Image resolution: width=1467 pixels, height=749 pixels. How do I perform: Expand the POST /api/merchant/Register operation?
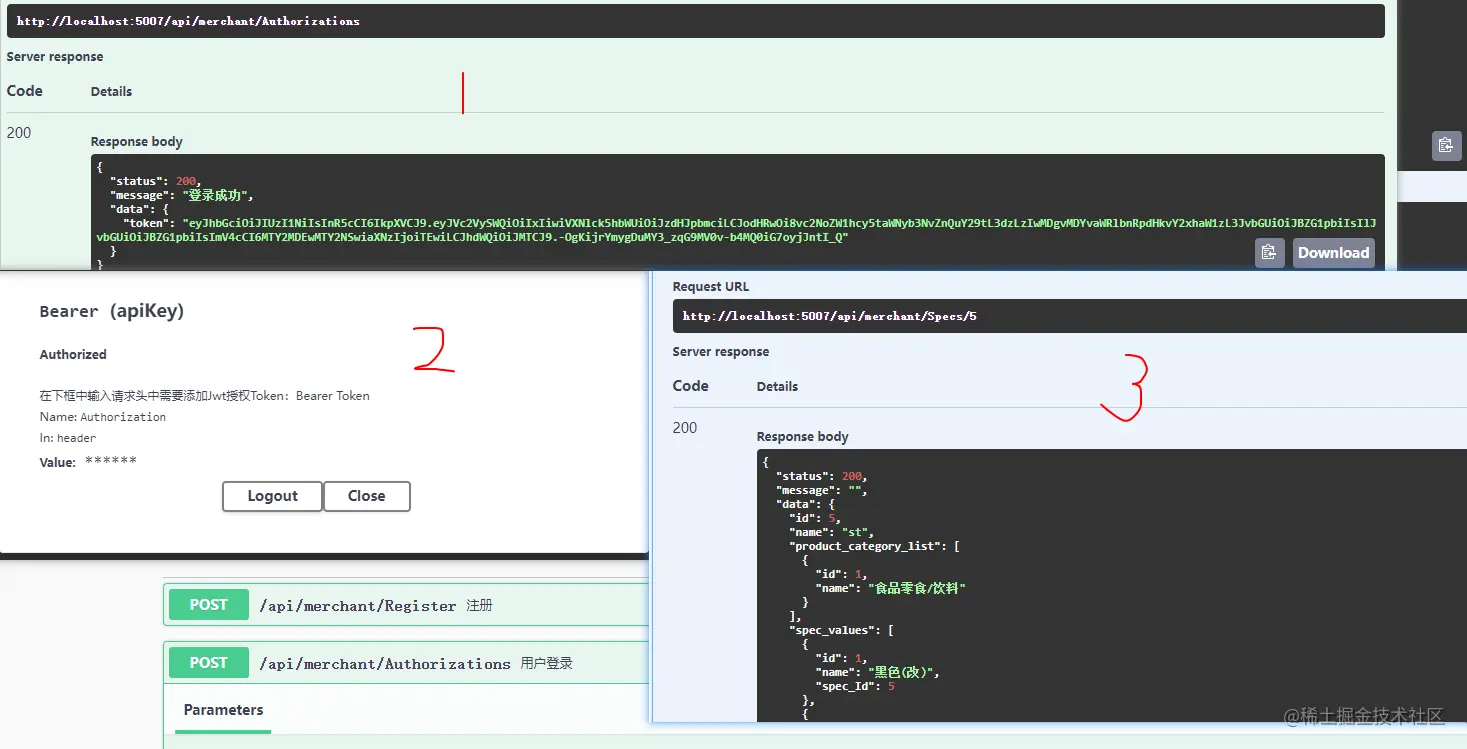406,605
